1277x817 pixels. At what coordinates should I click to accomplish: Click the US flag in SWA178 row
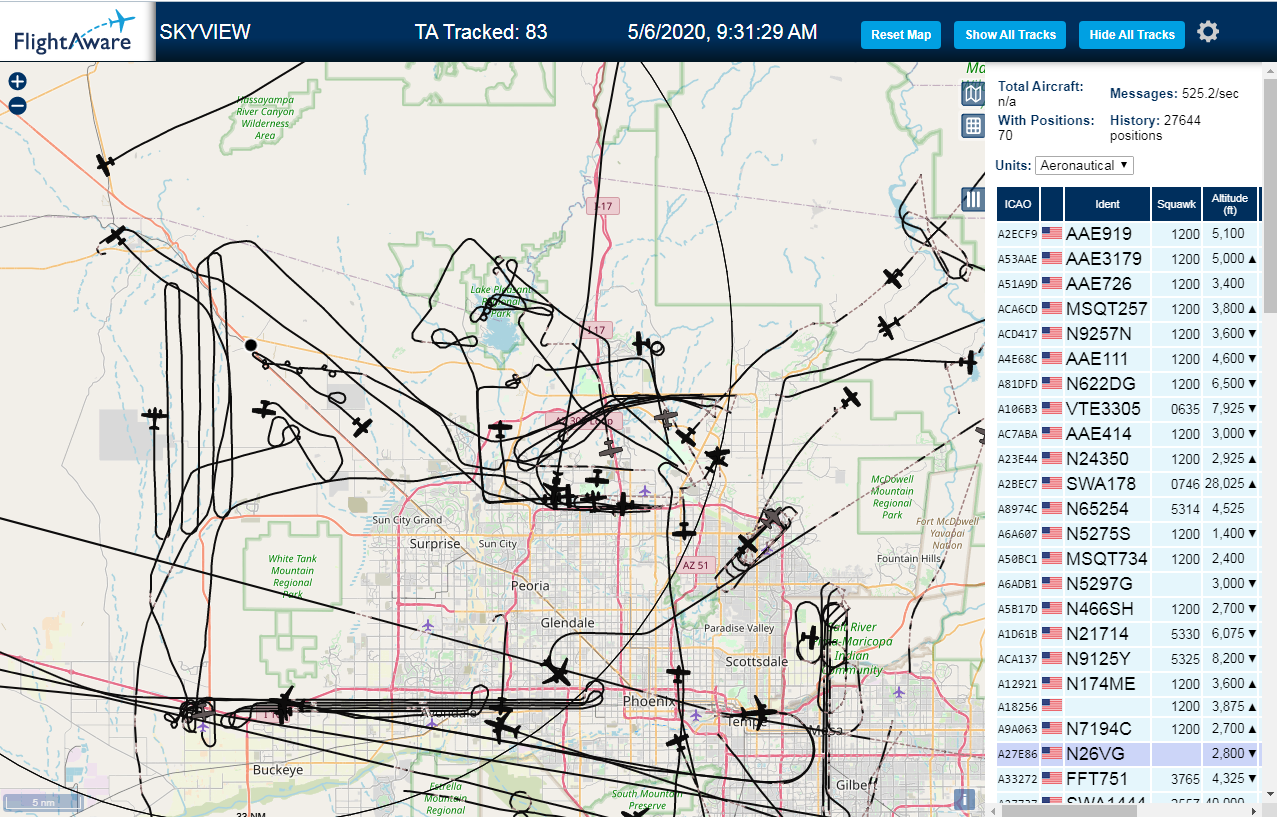pyautogui.click(x=1052, y=483)
